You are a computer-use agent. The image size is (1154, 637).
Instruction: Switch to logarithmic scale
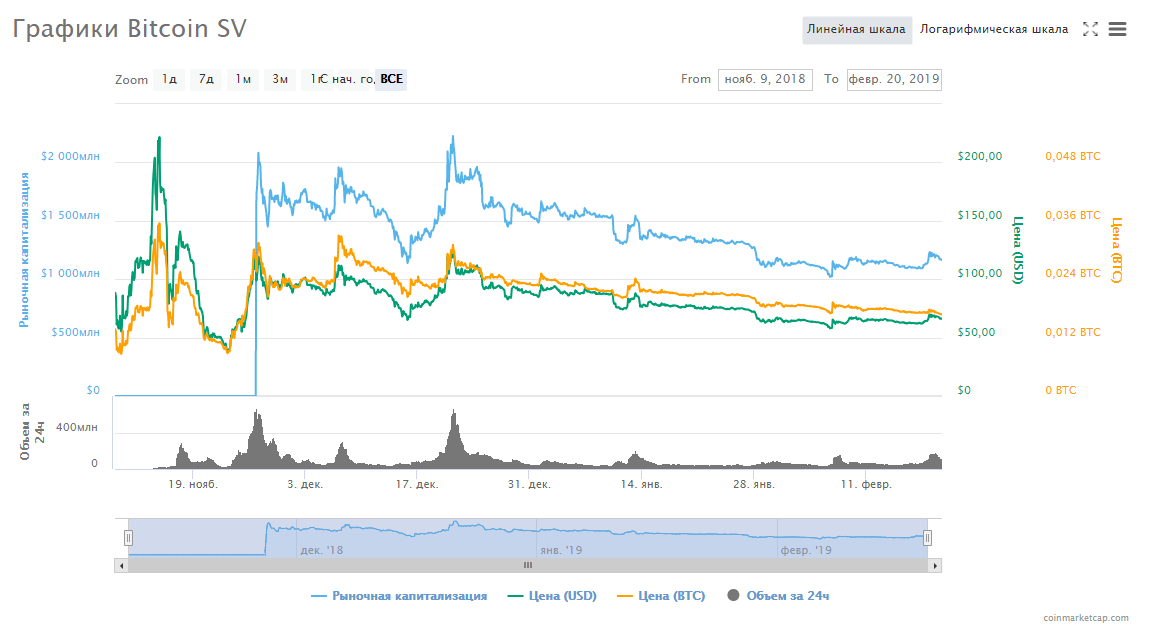click(x=994, y=29)
